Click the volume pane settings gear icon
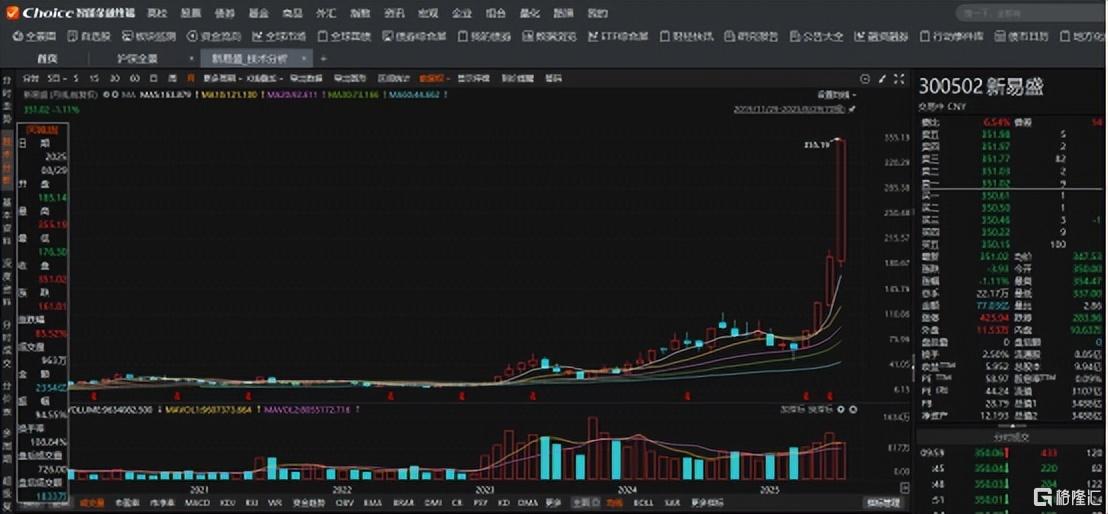 coord(841,409)
